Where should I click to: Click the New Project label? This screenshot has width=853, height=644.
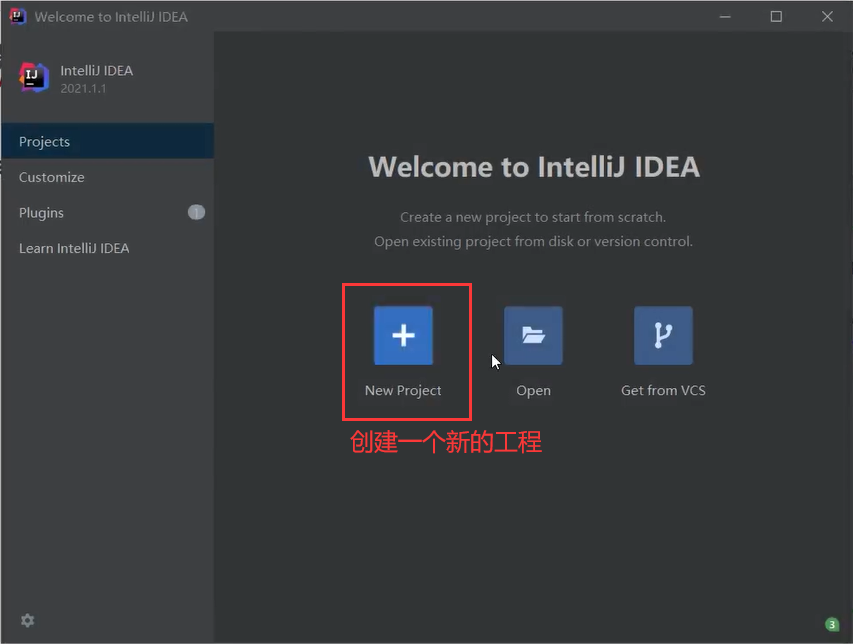coord(403,391)
